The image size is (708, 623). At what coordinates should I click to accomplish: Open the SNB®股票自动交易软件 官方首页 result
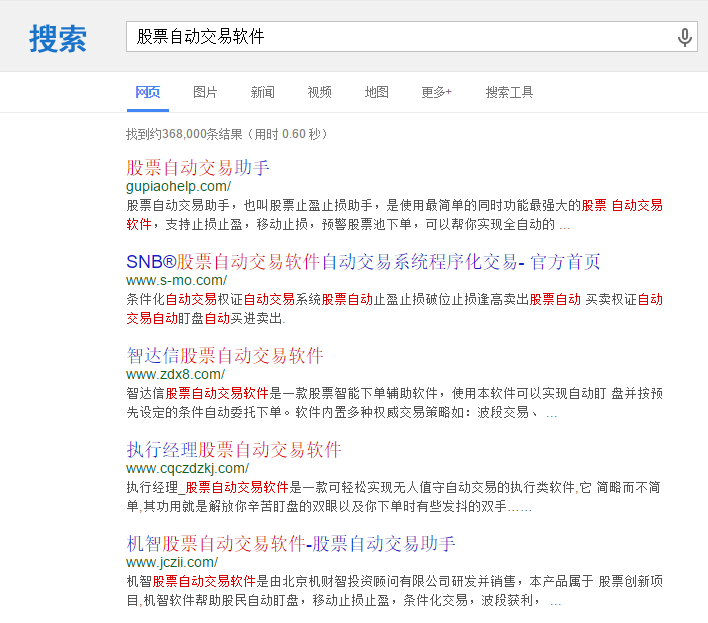click(x=363, y=261)
